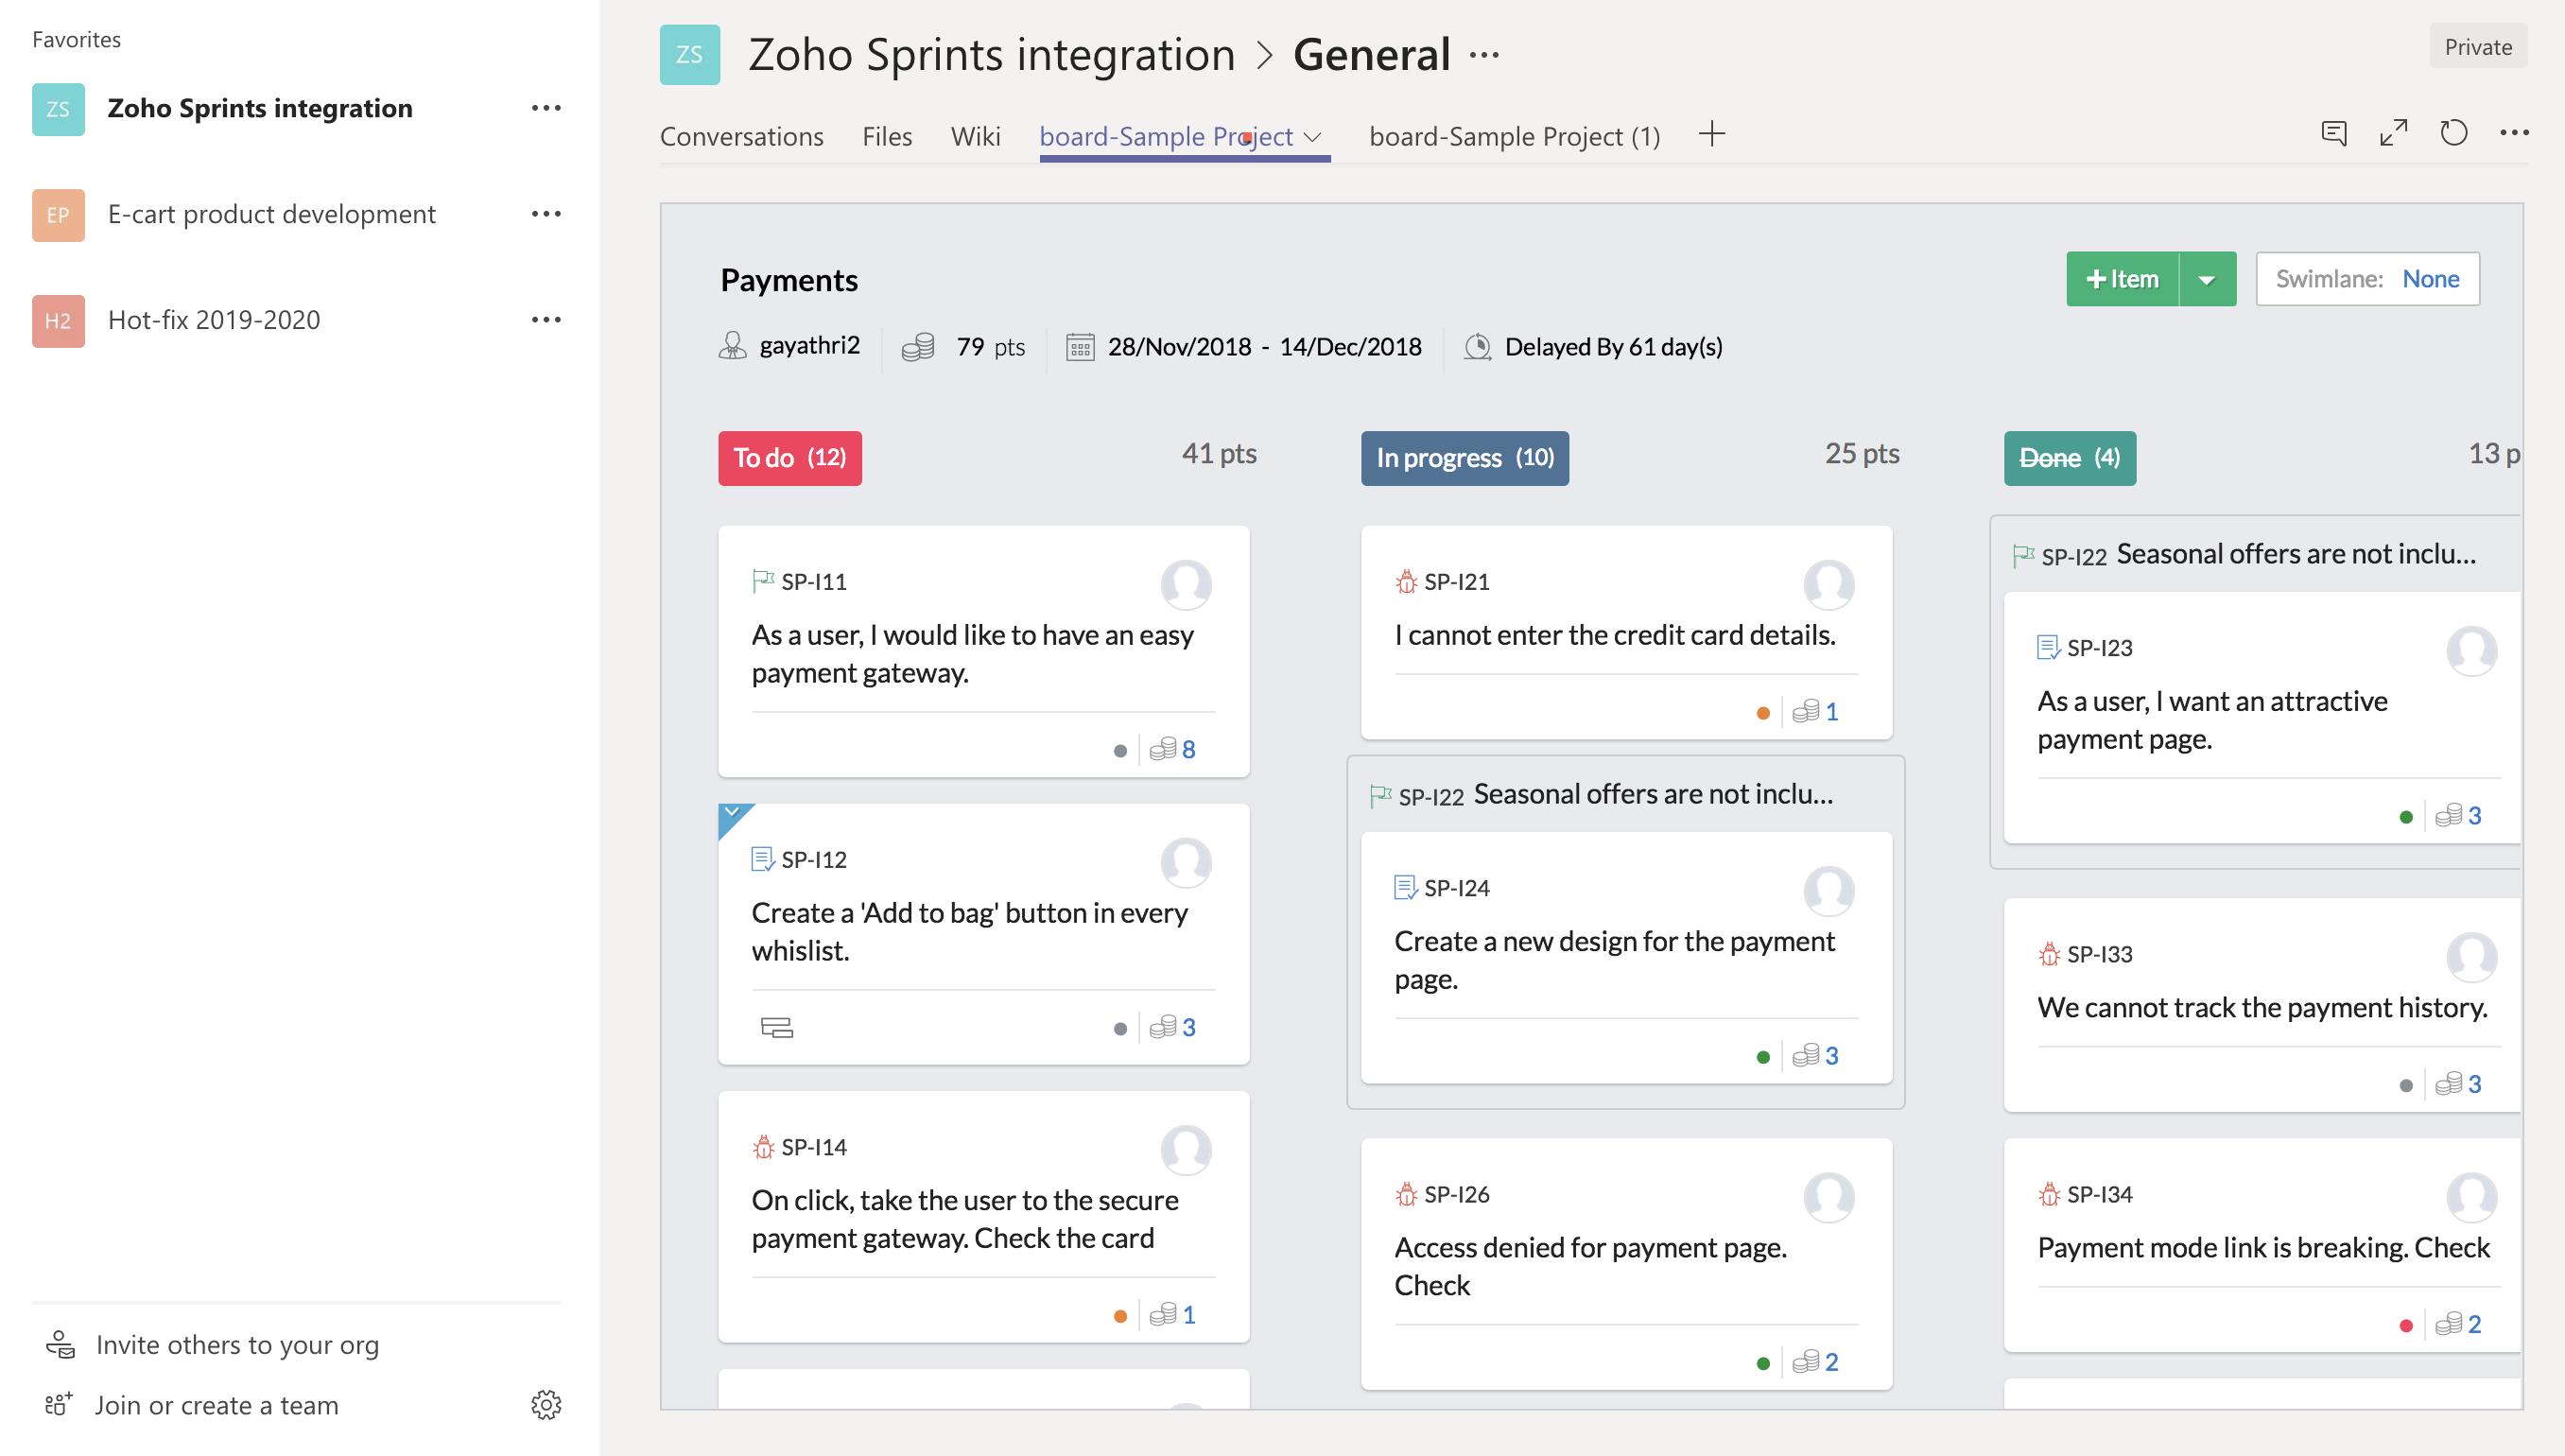Click orange priority dot on SP-I14 card
The height and width of the screenshot is (1456, 2565).
[x=1120, y=1316]
